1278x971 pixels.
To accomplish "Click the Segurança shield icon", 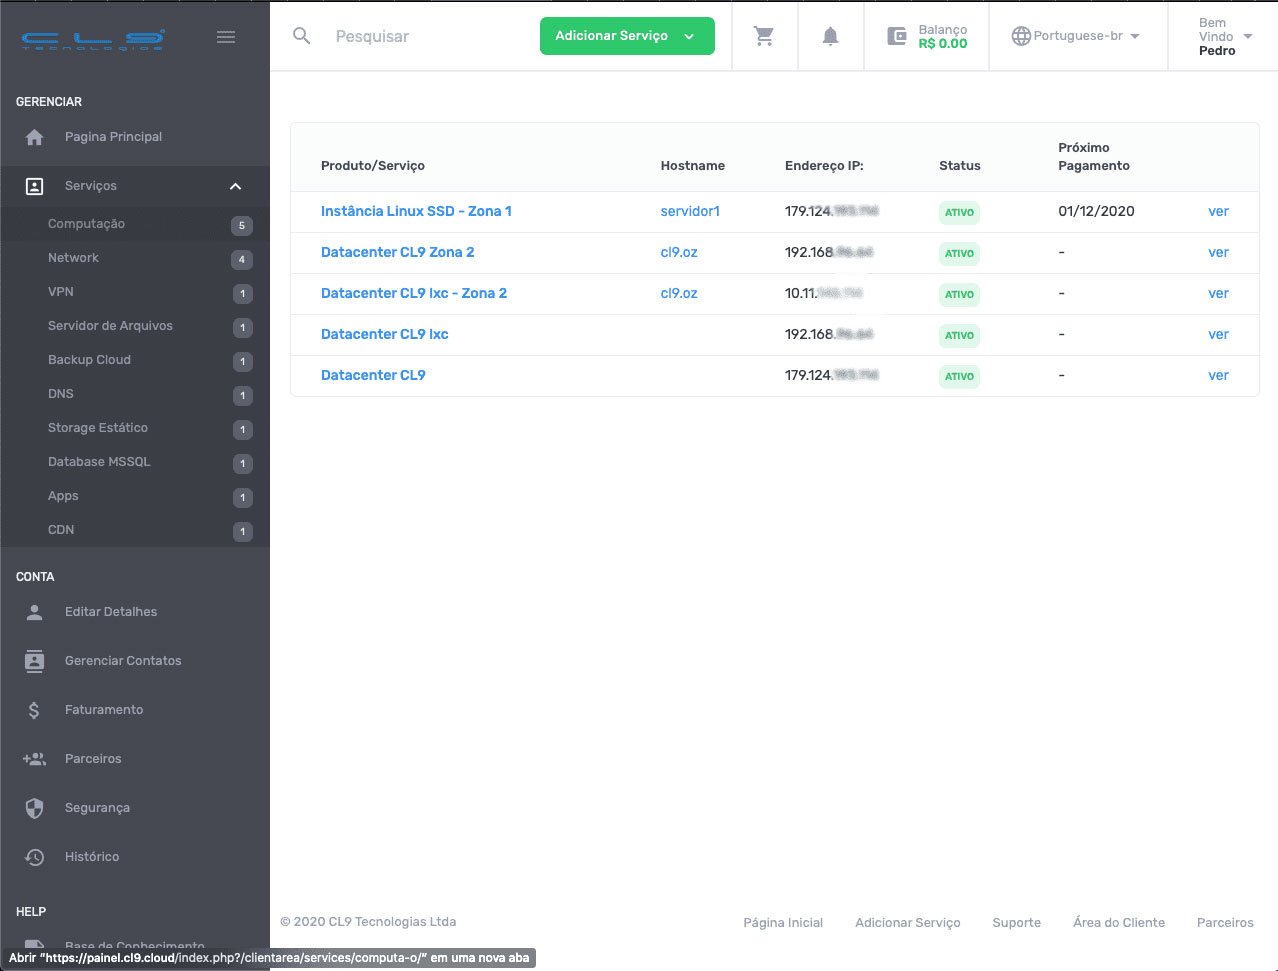I will [35, 808].
